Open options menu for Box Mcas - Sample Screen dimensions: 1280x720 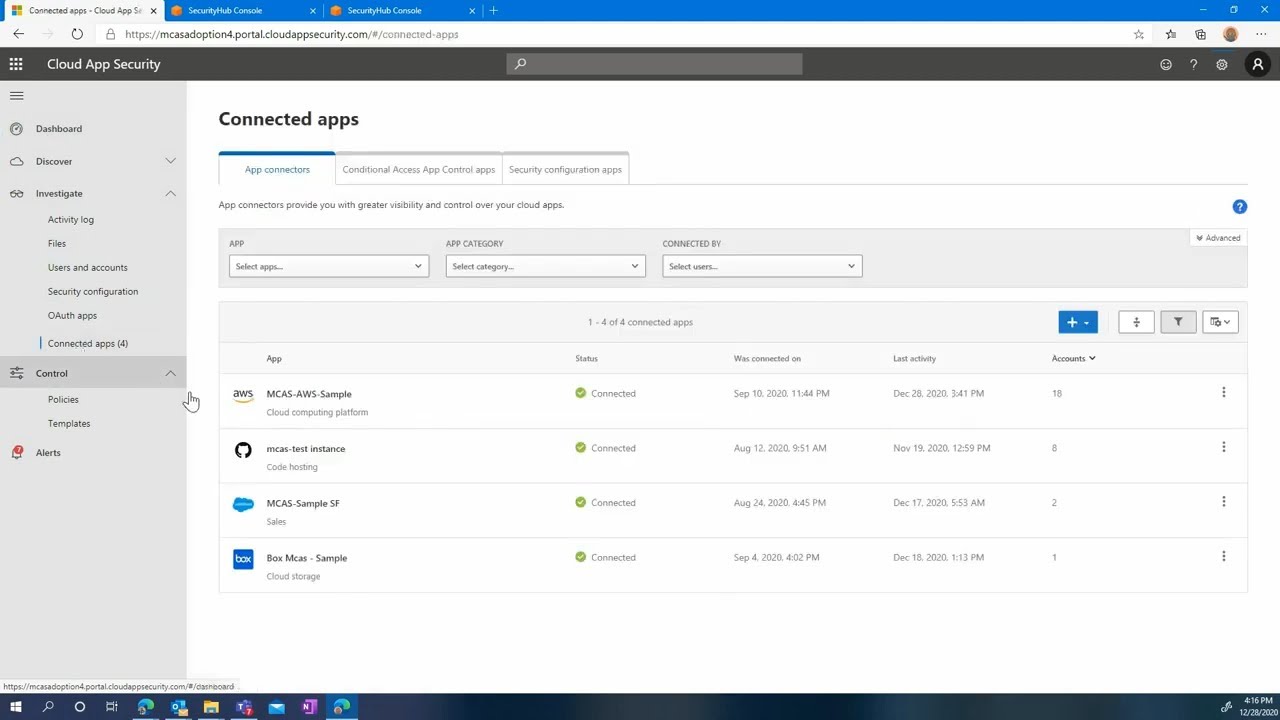point(1223,557)
